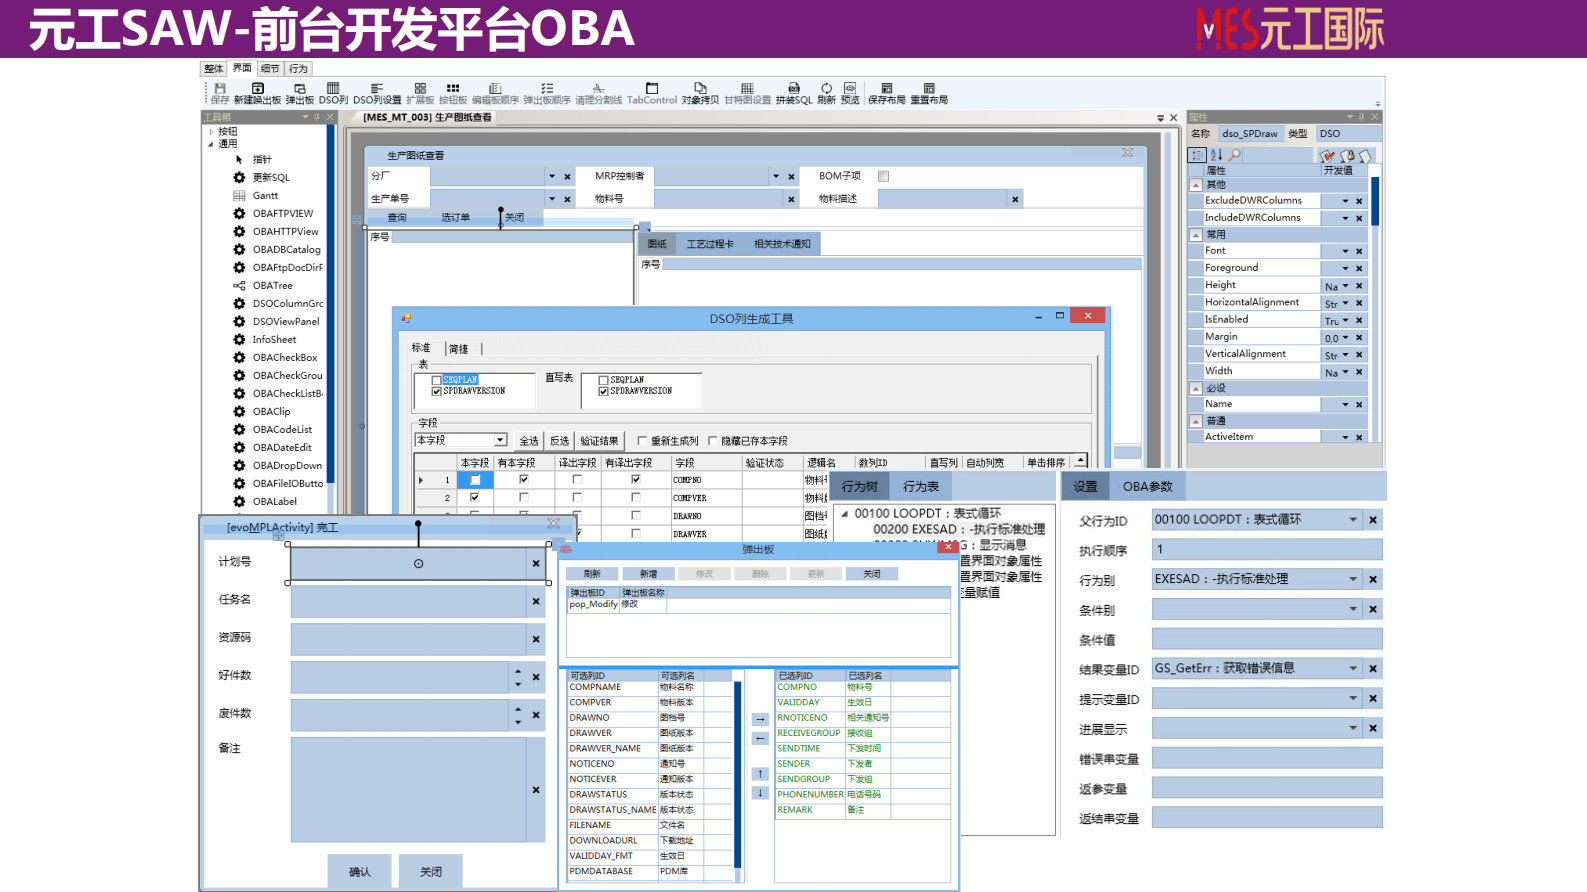Click the 扩展板 toolbar icon
Viewport: 1587px width, 892px height.
(x=420, y=94)
